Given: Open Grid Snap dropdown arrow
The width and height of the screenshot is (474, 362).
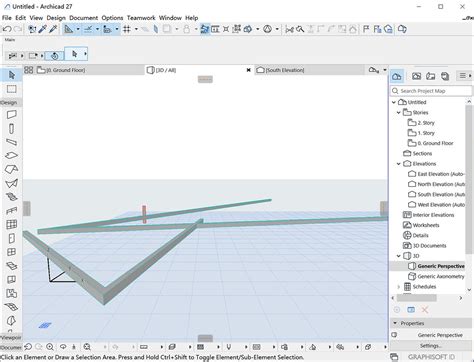Looking at the screenshot, I should (x=136, y=29).
